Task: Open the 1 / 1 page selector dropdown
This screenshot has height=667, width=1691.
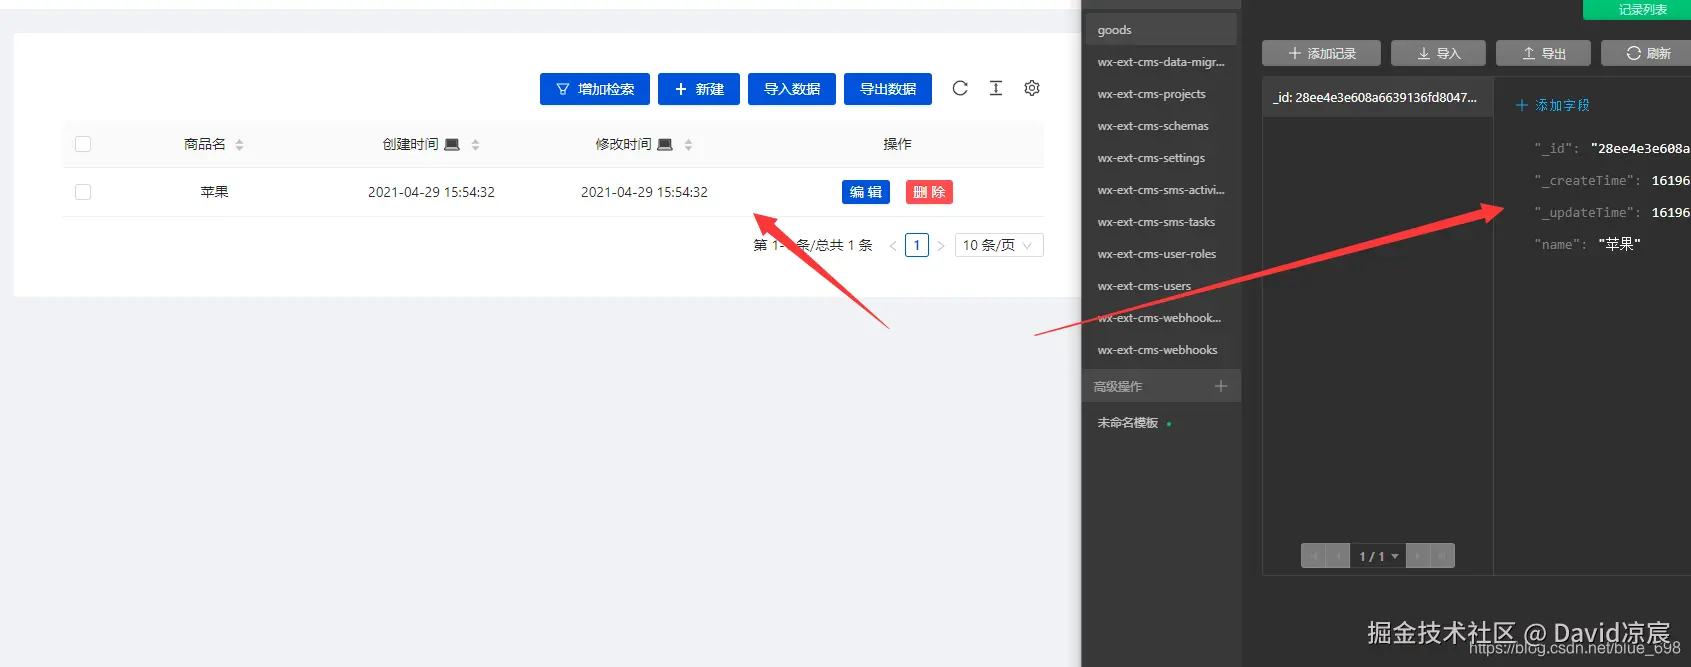Action: pos(1378,556)
